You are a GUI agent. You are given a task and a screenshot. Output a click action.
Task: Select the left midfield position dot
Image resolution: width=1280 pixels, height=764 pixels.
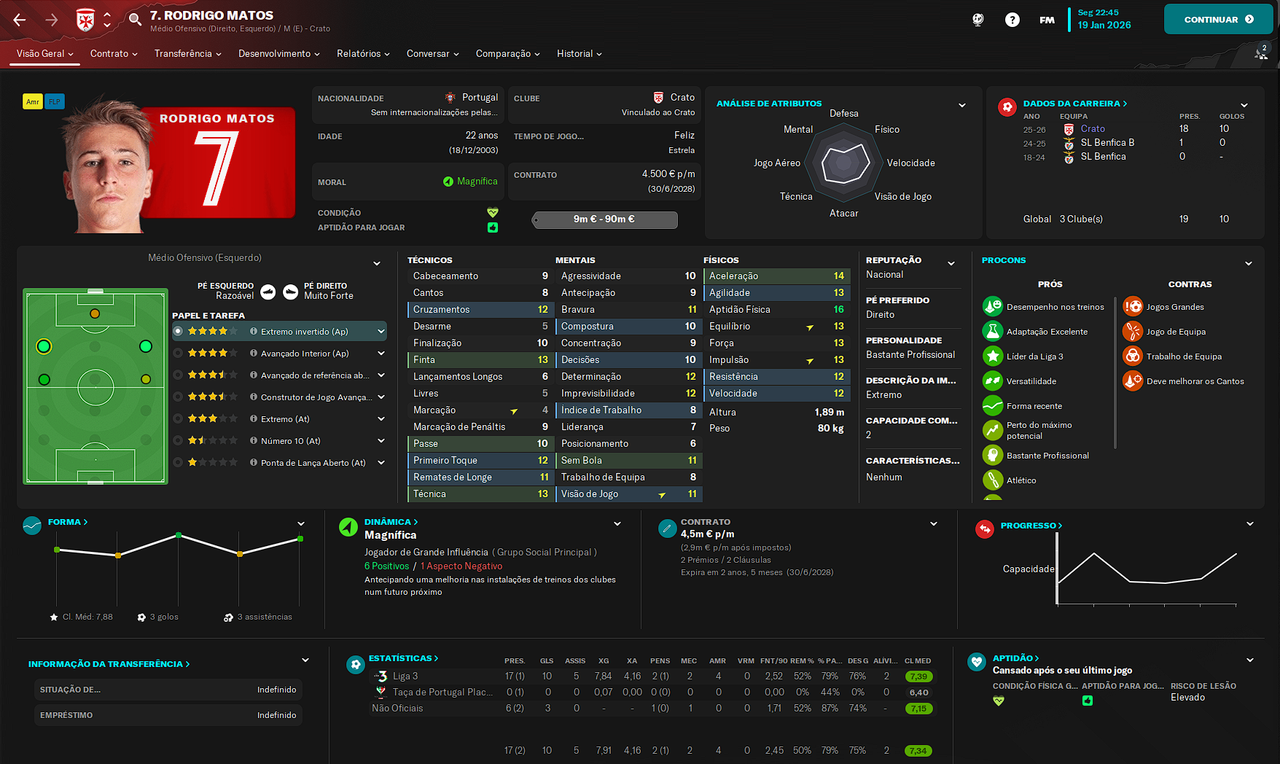[44, 379]
